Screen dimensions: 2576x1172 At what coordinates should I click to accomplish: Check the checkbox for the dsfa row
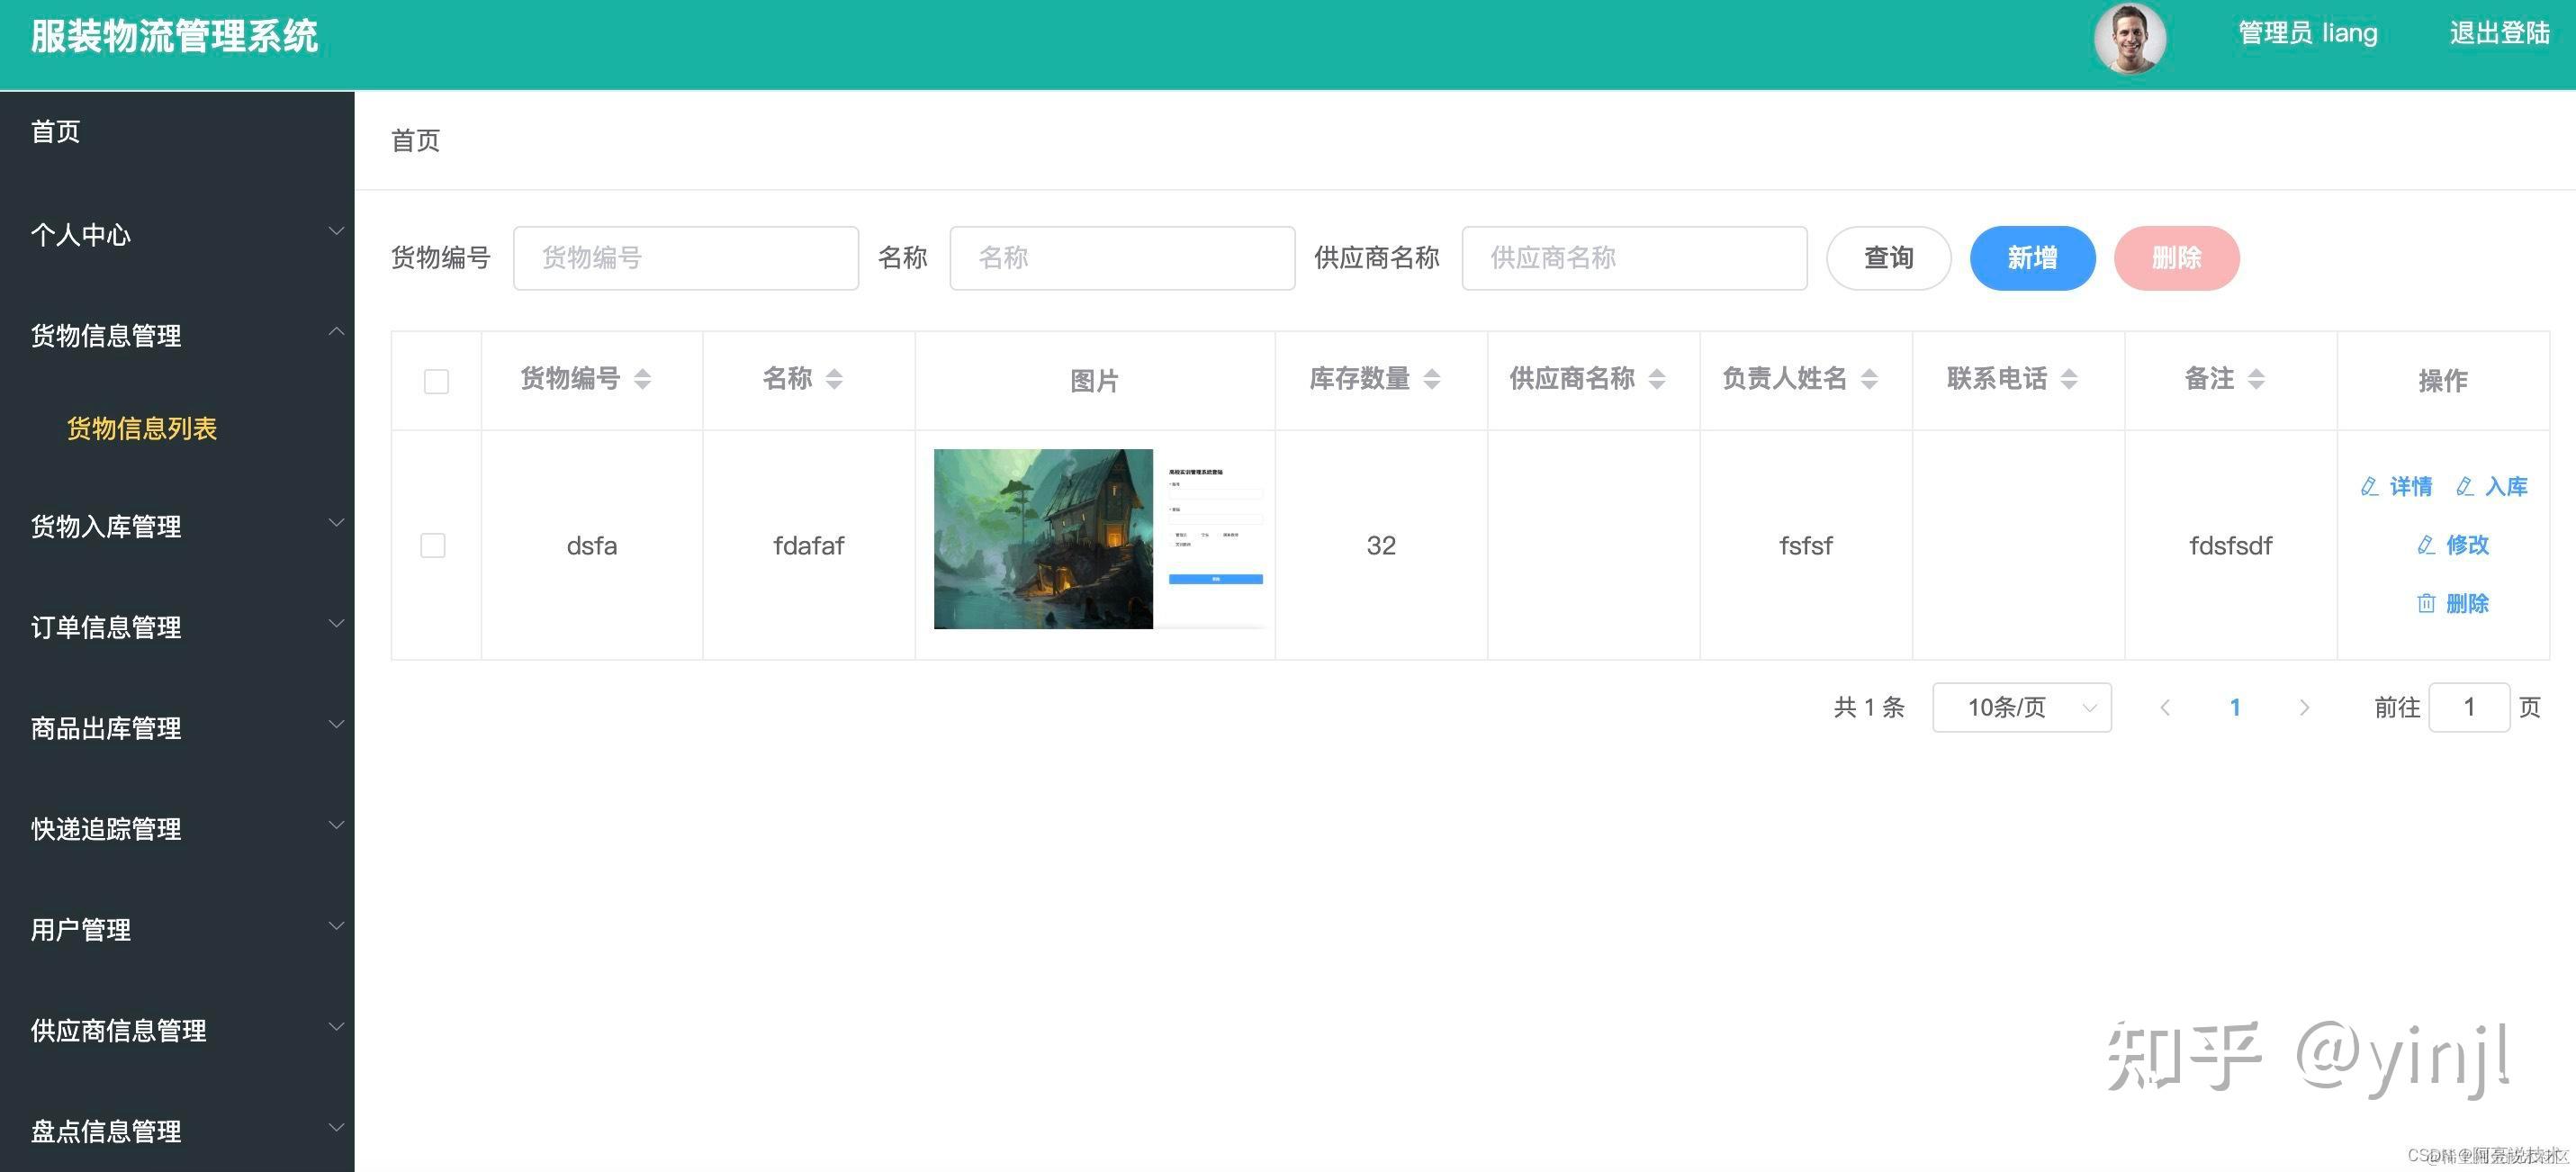click(x=433, y=545)
